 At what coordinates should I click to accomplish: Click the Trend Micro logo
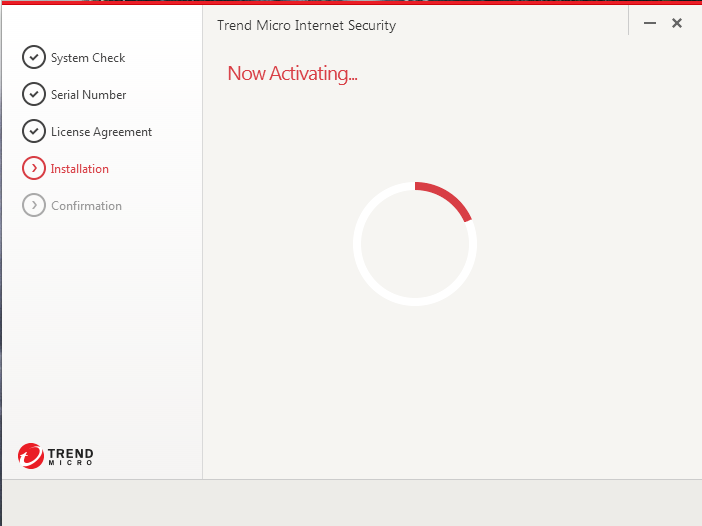56,456
